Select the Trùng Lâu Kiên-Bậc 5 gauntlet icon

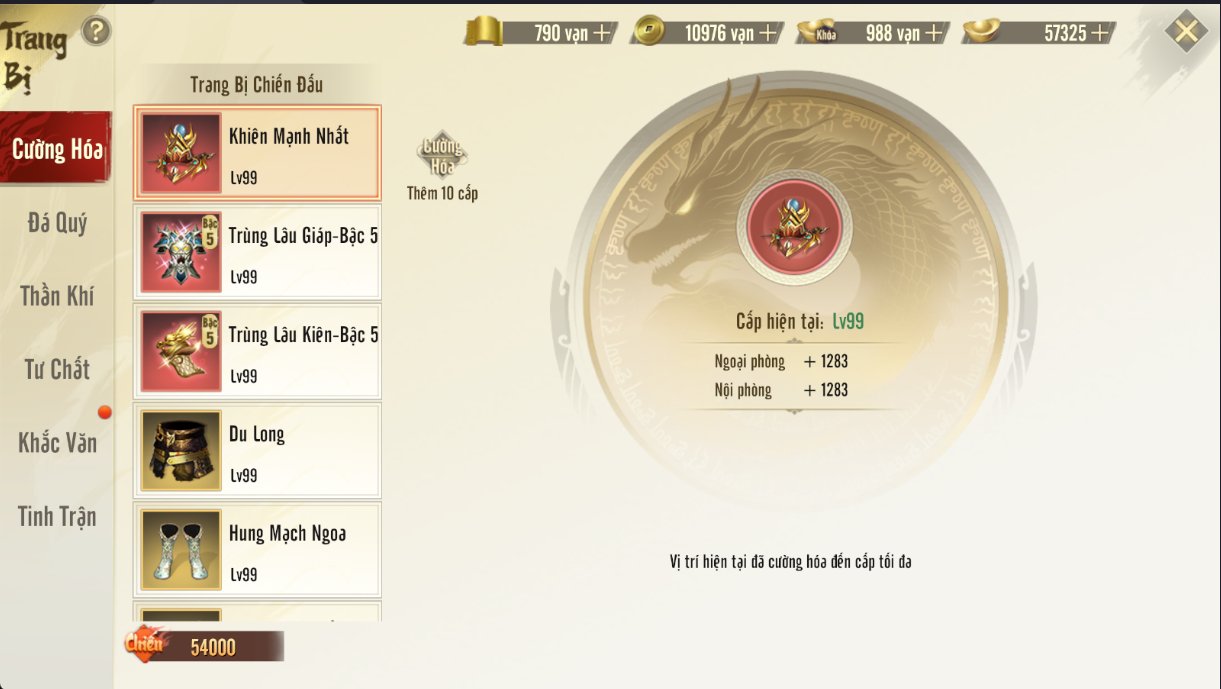click(x=181, y=351)
